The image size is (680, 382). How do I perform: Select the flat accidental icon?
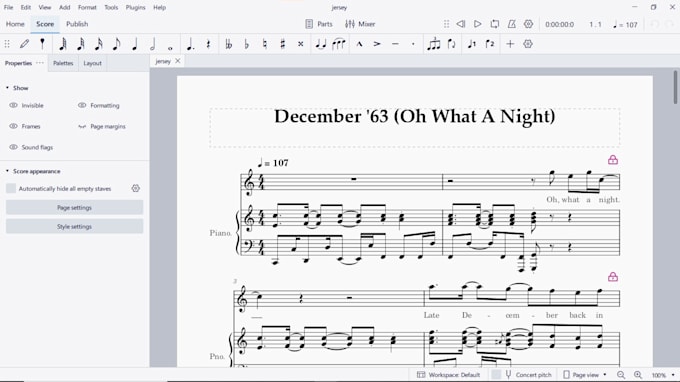click(246, 44)
